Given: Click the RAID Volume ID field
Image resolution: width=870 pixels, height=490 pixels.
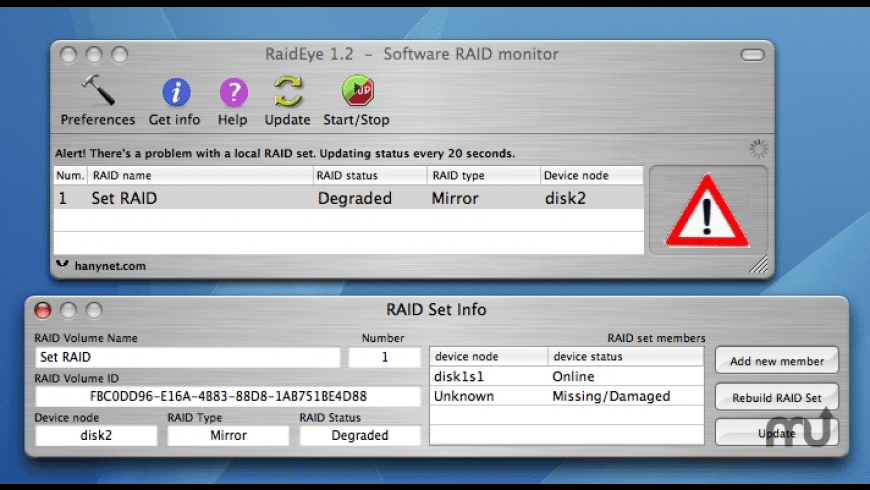Looking at the screenshot, I should point(227,396).
